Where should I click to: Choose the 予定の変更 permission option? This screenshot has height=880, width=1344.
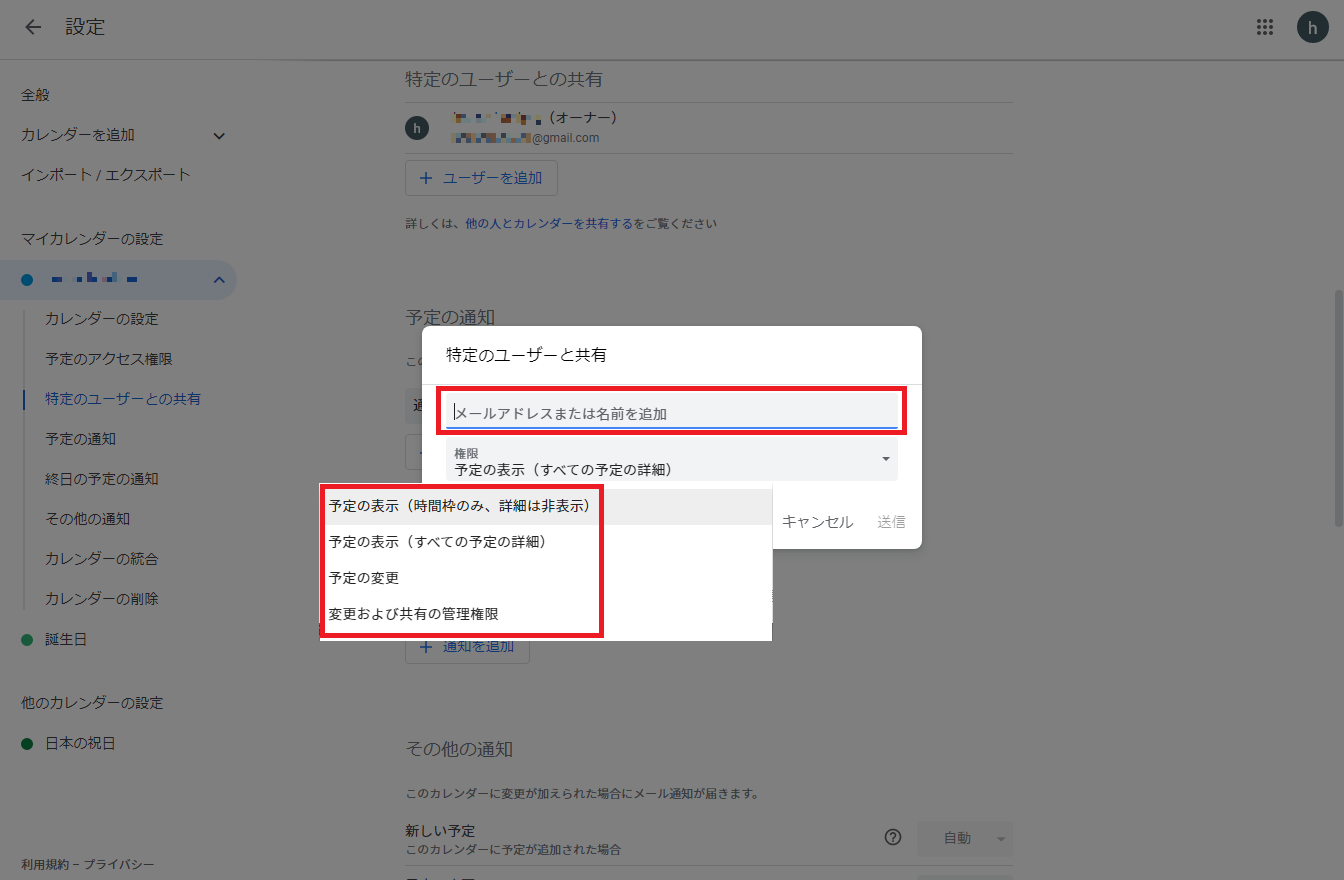click(364, 578)
